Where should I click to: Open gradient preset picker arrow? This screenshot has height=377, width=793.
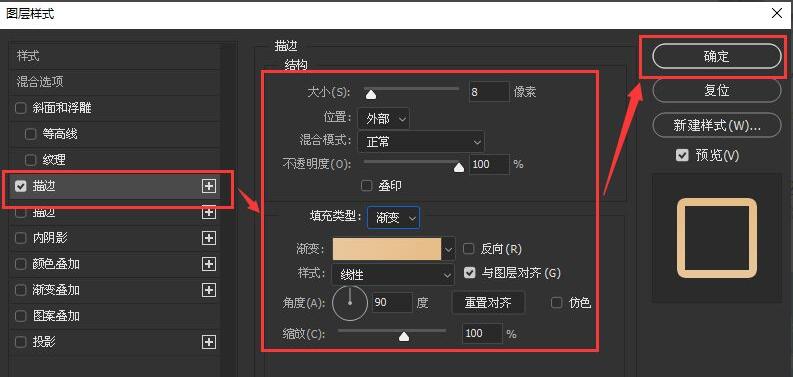448,249
